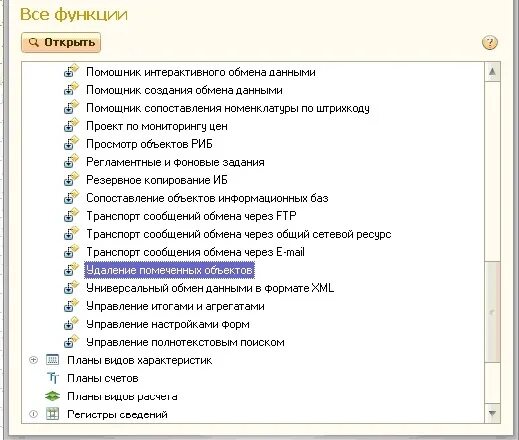Screen dimensions: 519x440
Task: Click icon beside Транспорт сообщений обмена через FTP
Action: tap(71, 215)
